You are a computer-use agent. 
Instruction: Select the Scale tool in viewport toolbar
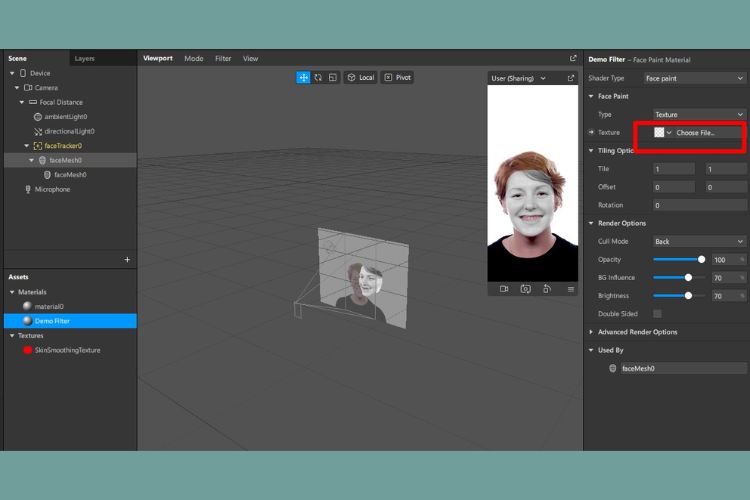pyautogui.click(x=332, y=78)
